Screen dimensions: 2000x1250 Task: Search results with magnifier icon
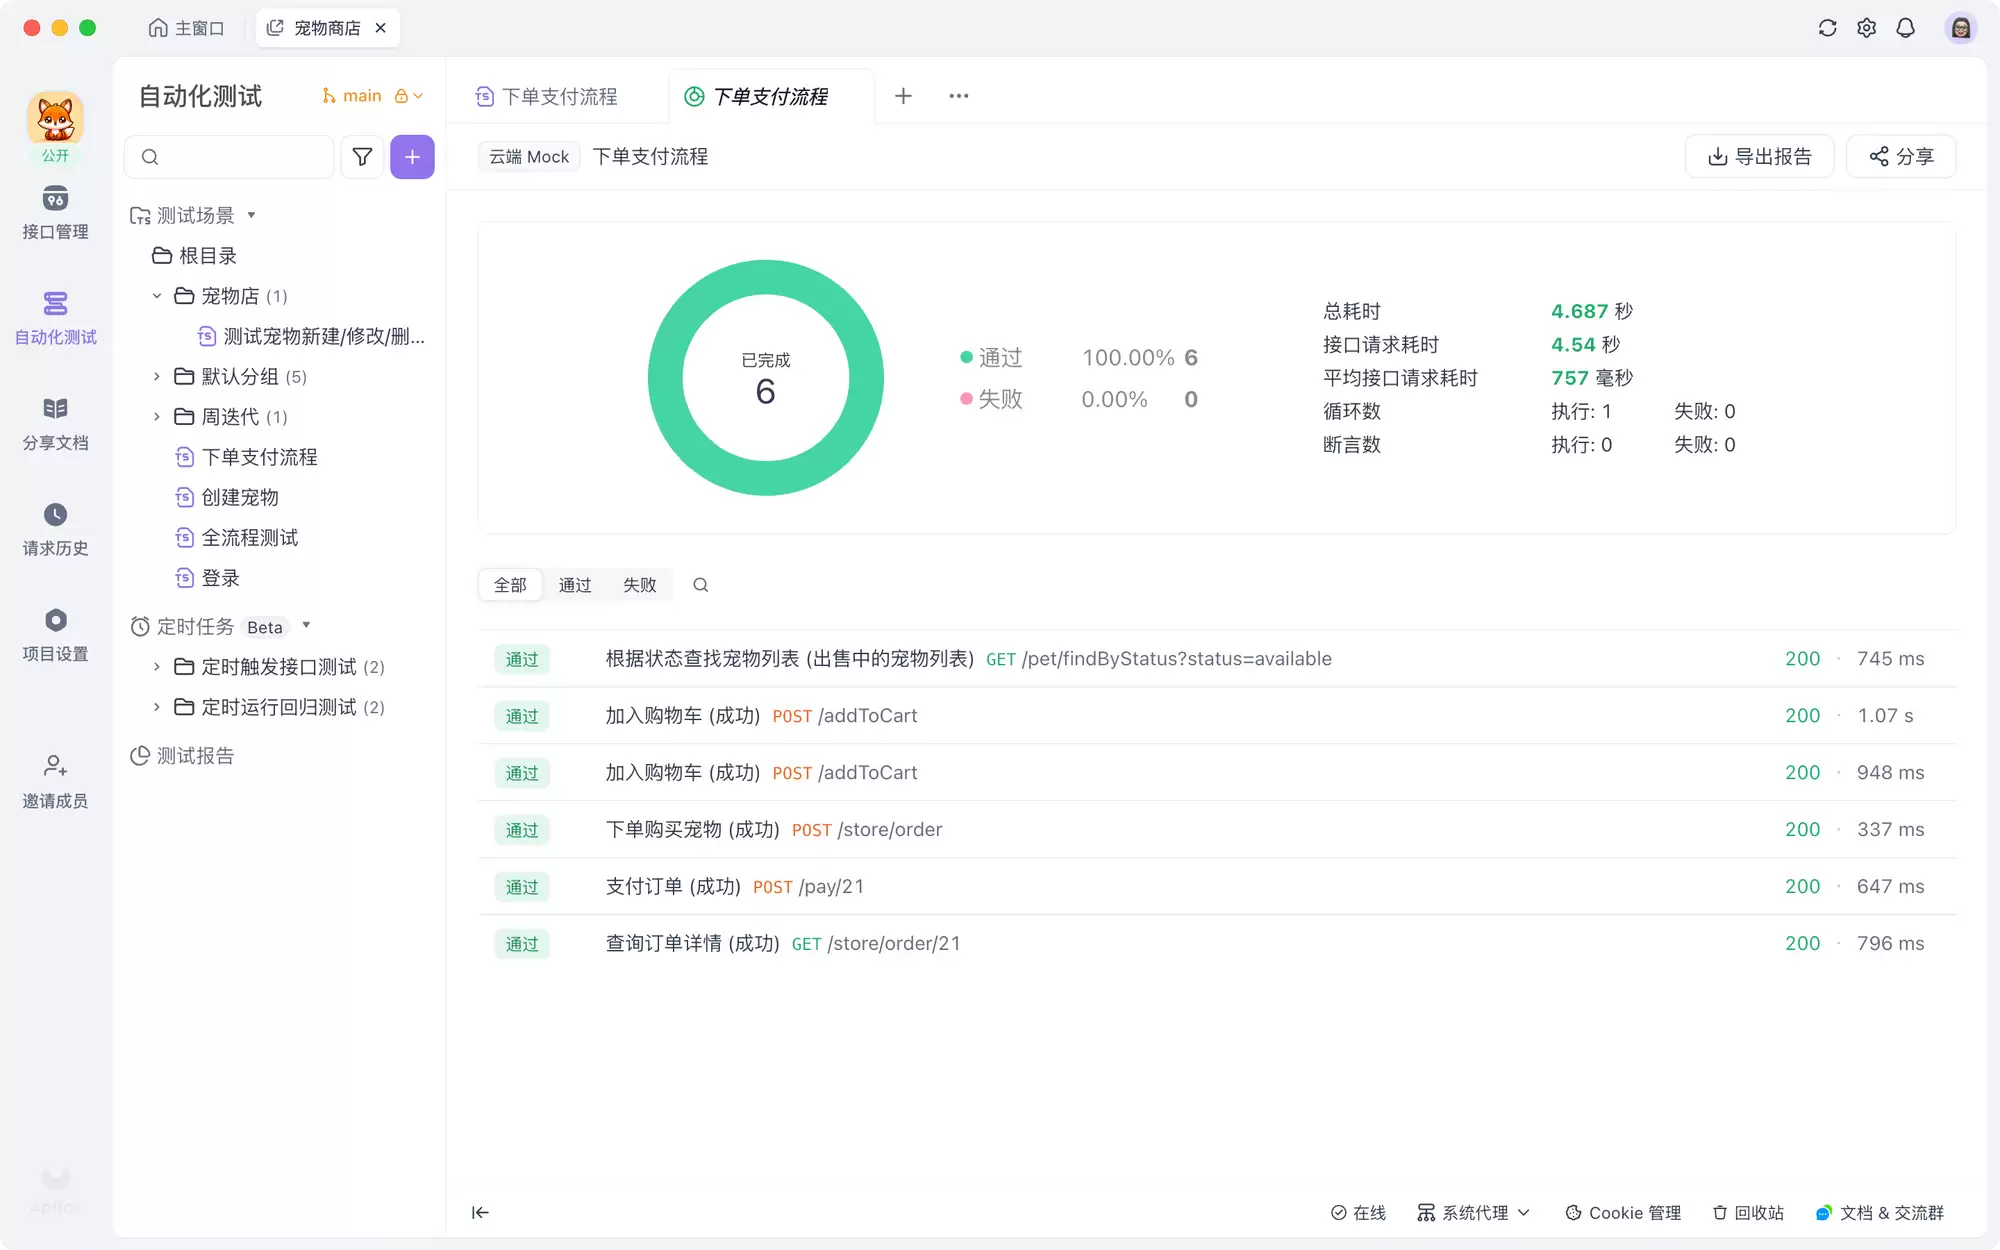701,585
